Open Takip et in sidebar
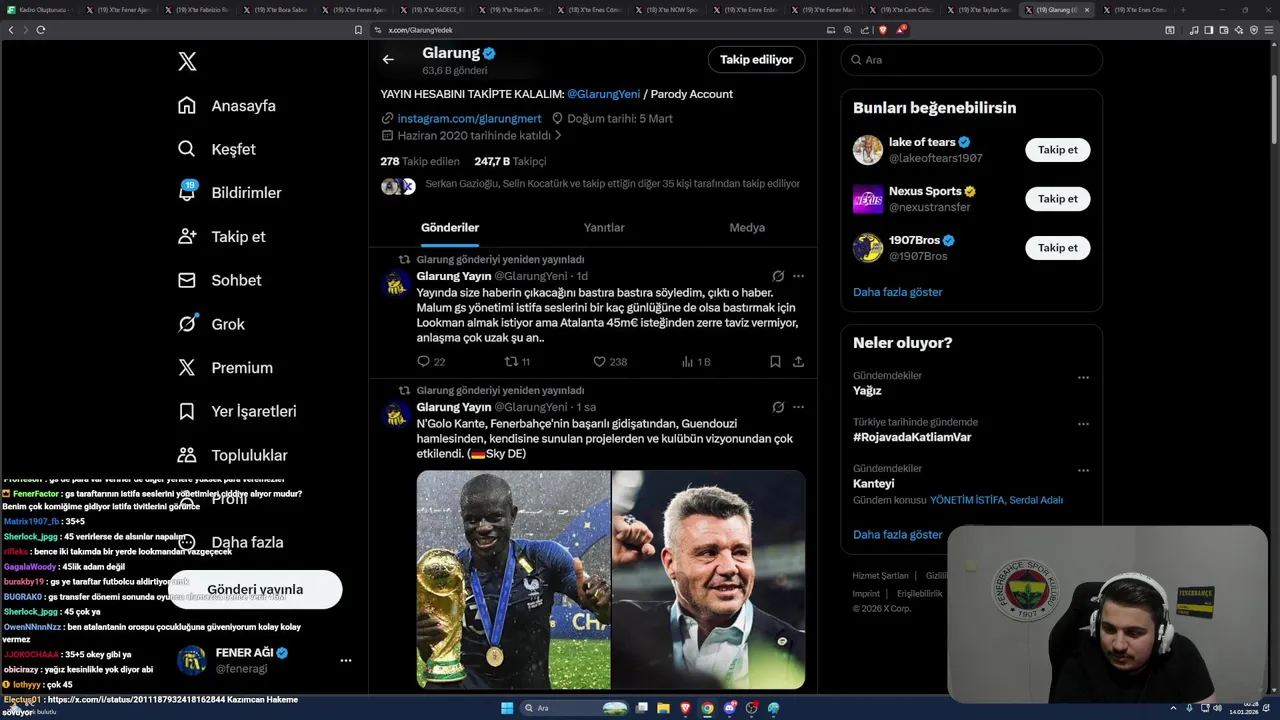 point(222,237)
